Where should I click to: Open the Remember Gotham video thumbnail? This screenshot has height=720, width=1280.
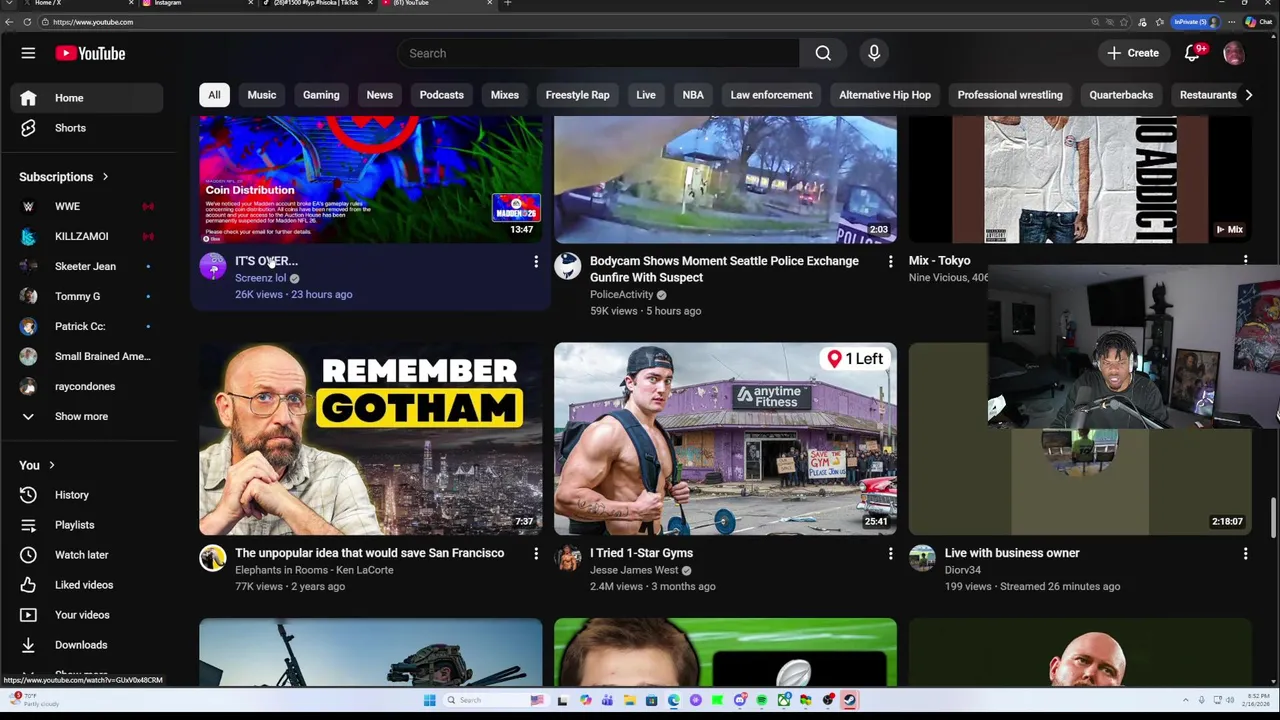click(370, 439)
